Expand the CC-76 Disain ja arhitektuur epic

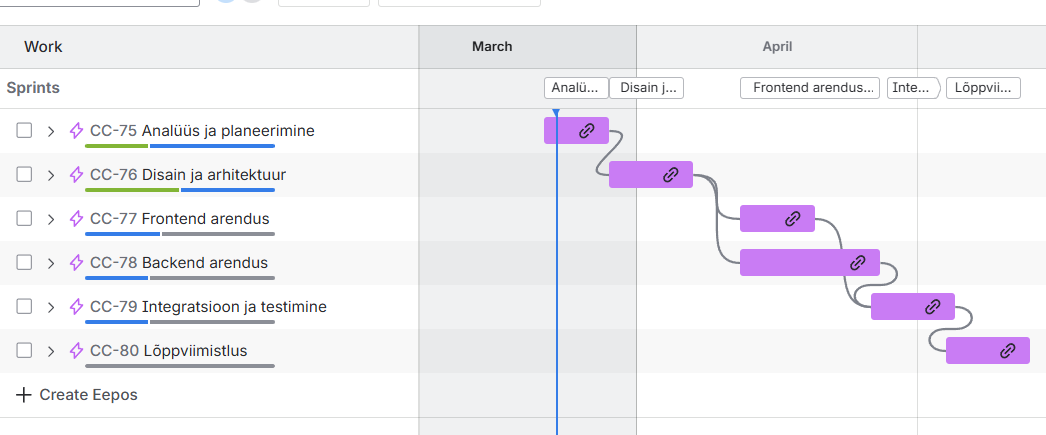click(51, 175)
